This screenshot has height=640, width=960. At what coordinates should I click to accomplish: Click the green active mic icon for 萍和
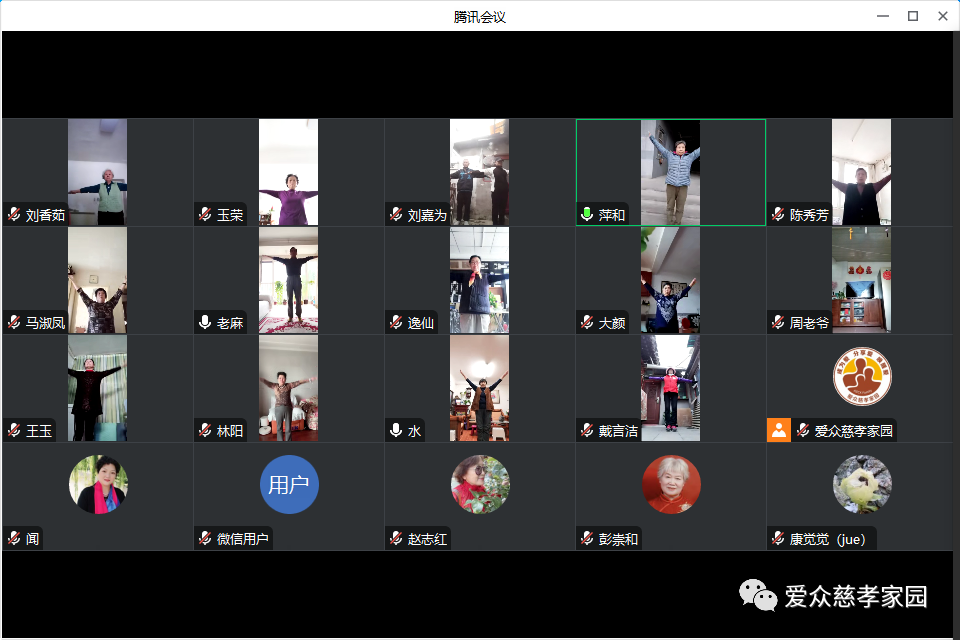tap(587, 215)
